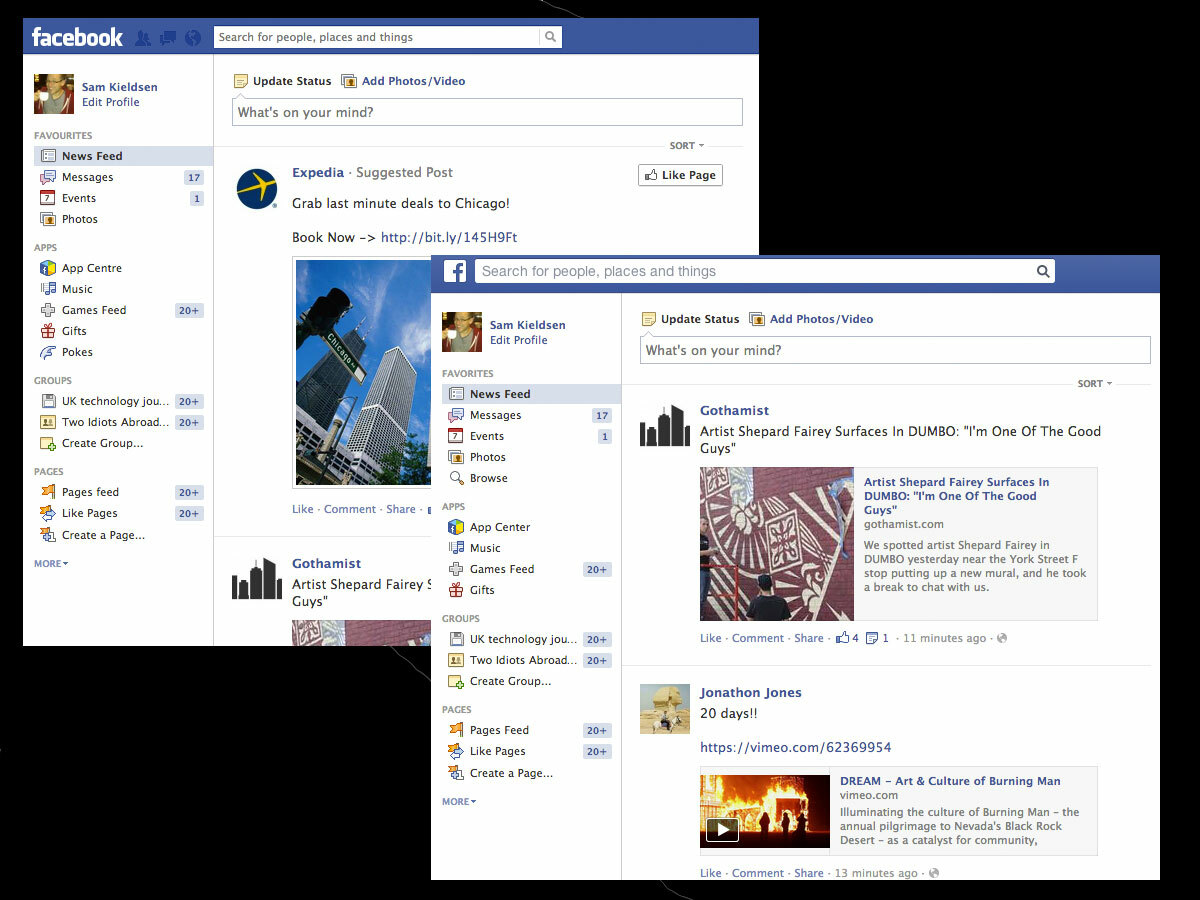Open Pages feed icon in back window sidebar
Screen dimensions: 1200x900
pyautogui.click(x=48, y=492)
